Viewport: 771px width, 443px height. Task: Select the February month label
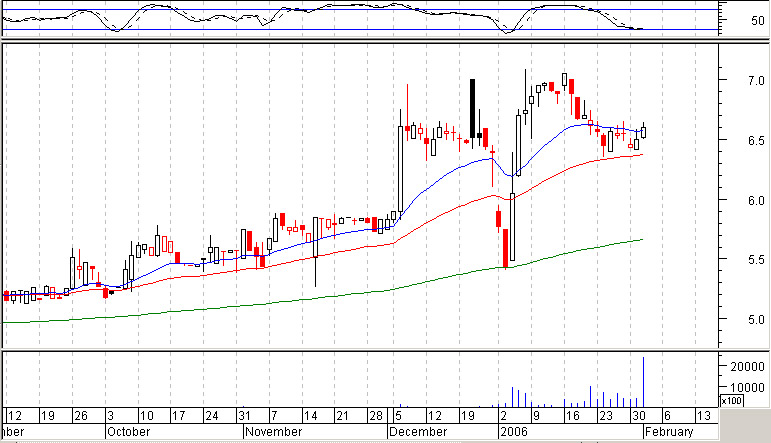point(669,432)
